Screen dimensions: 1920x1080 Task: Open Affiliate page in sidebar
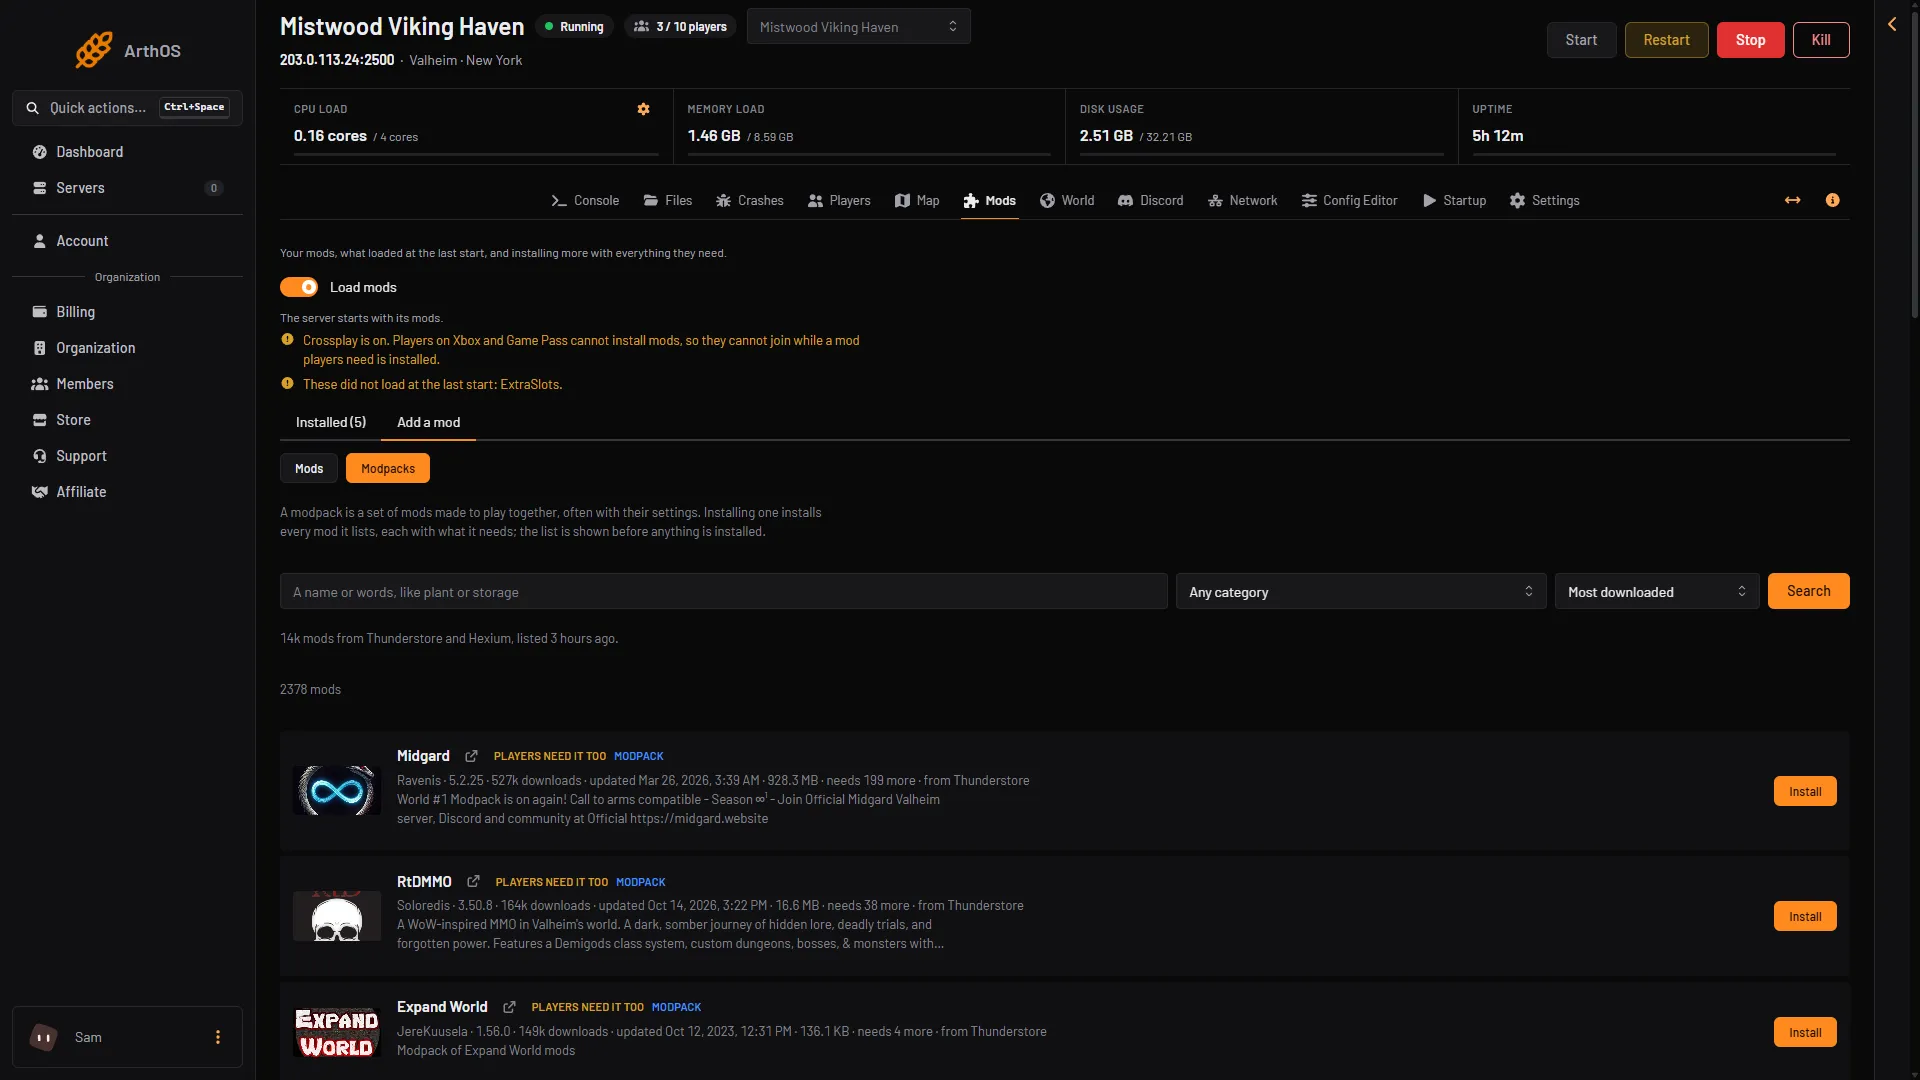(127, 492)
